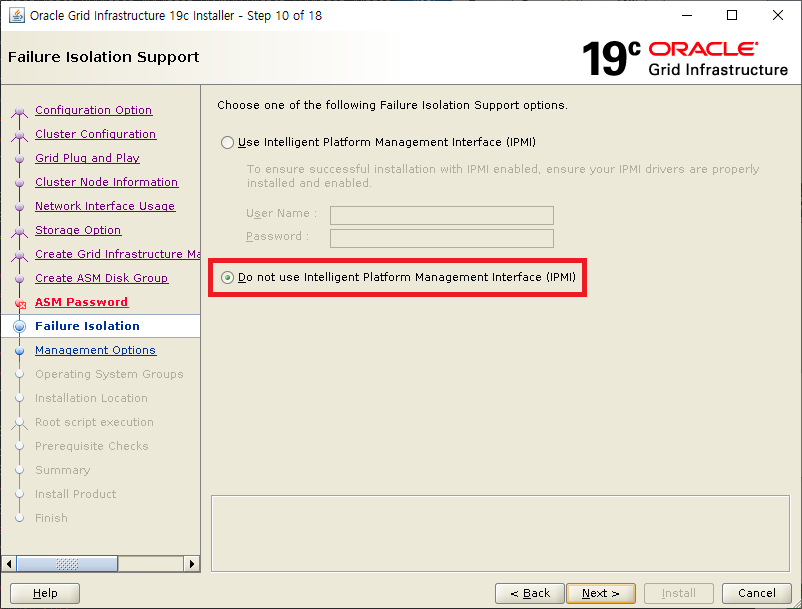Jump to the Storage Option step
Viewport: 802px width, 609px height.
(78, 230)
